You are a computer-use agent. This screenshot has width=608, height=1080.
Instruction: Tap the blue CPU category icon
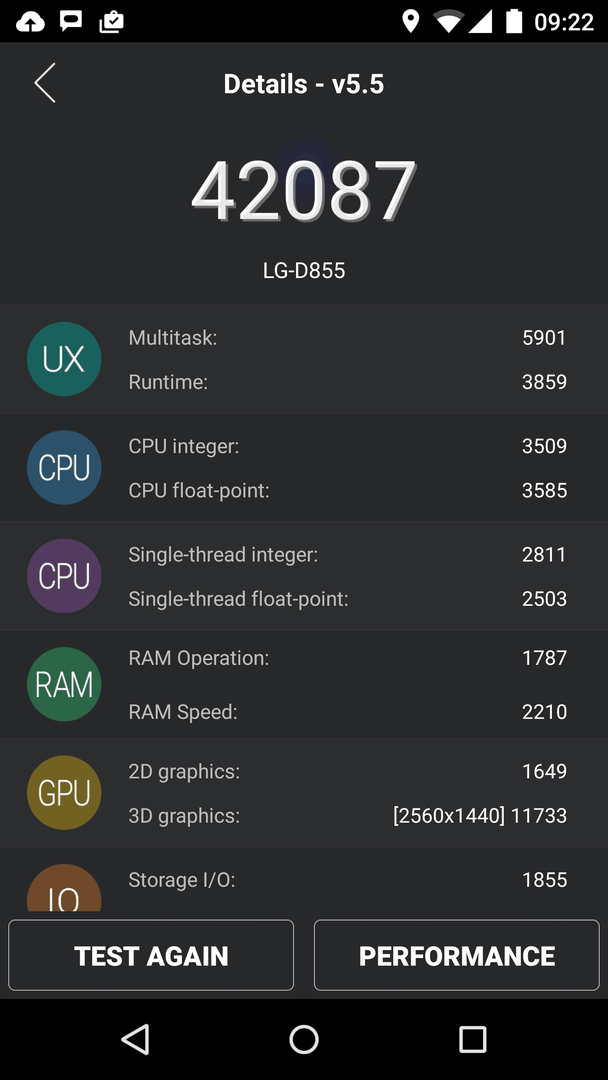[x=64, y=468]
